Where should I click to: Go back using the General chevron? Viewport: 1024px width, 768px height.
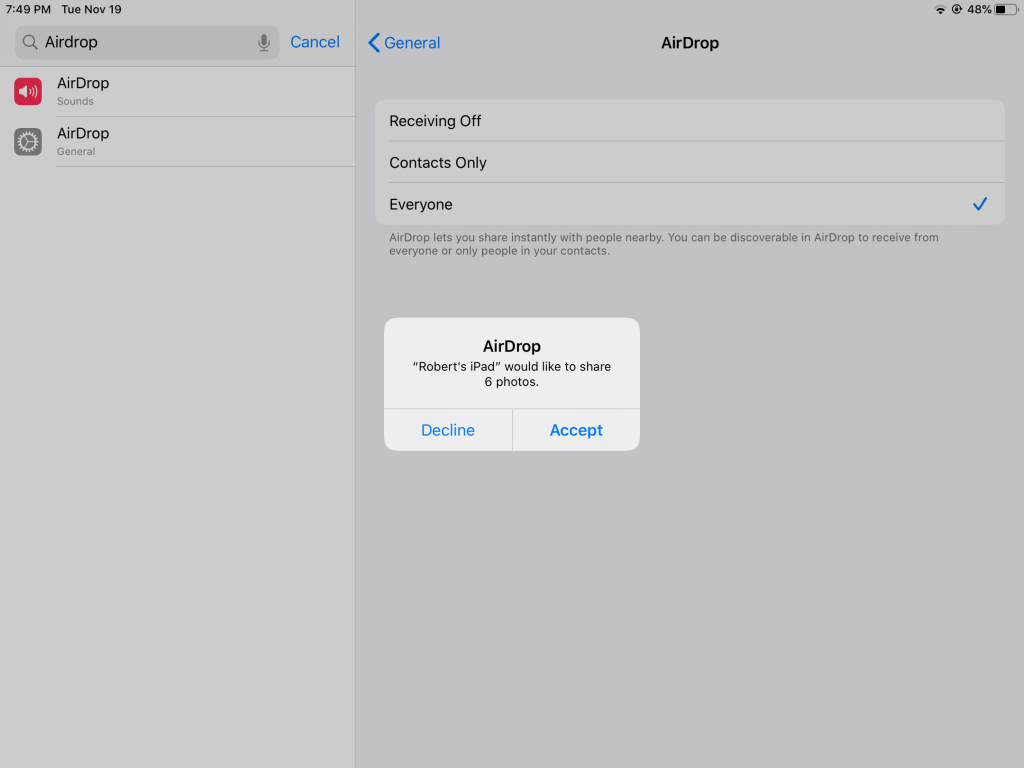click(404, 43)
